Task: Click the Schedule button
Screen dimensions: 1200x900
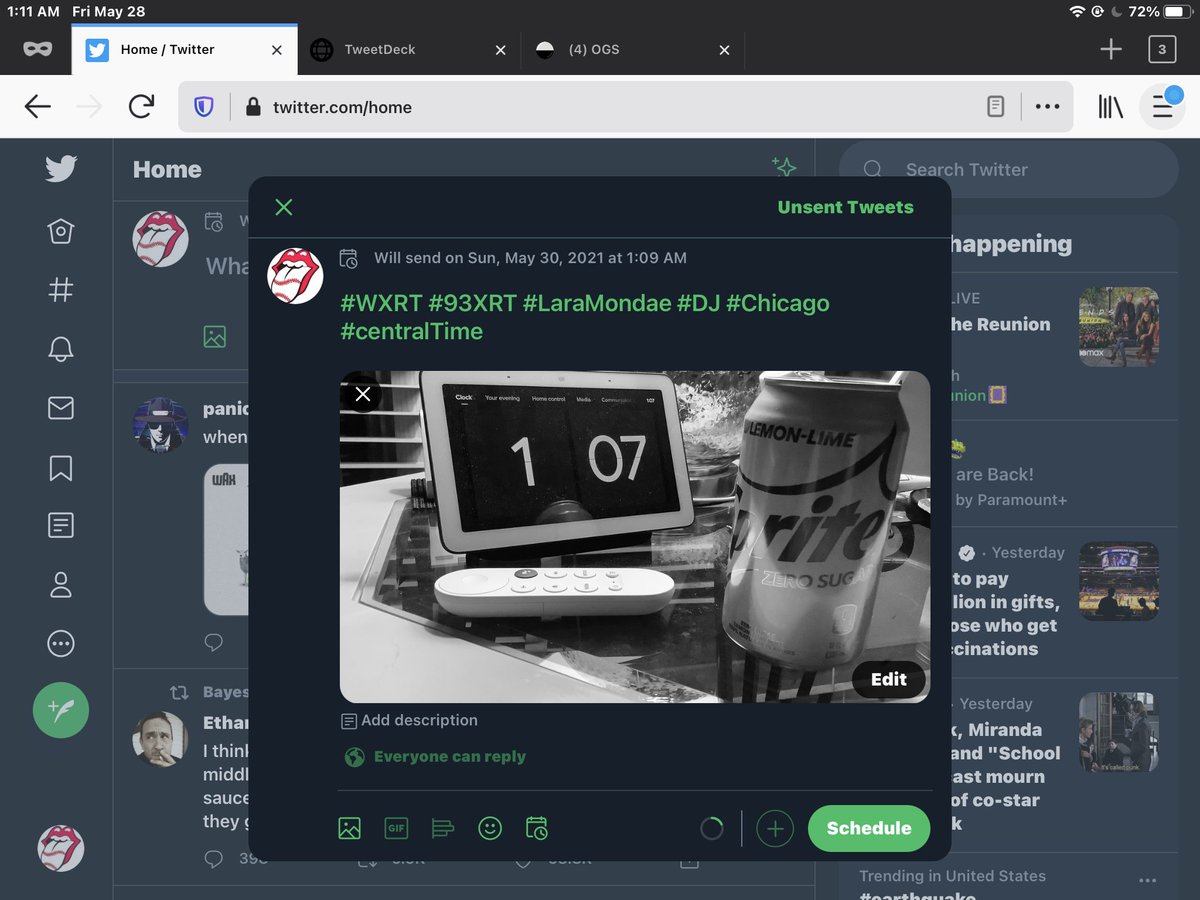Action: tap(869, 828)
